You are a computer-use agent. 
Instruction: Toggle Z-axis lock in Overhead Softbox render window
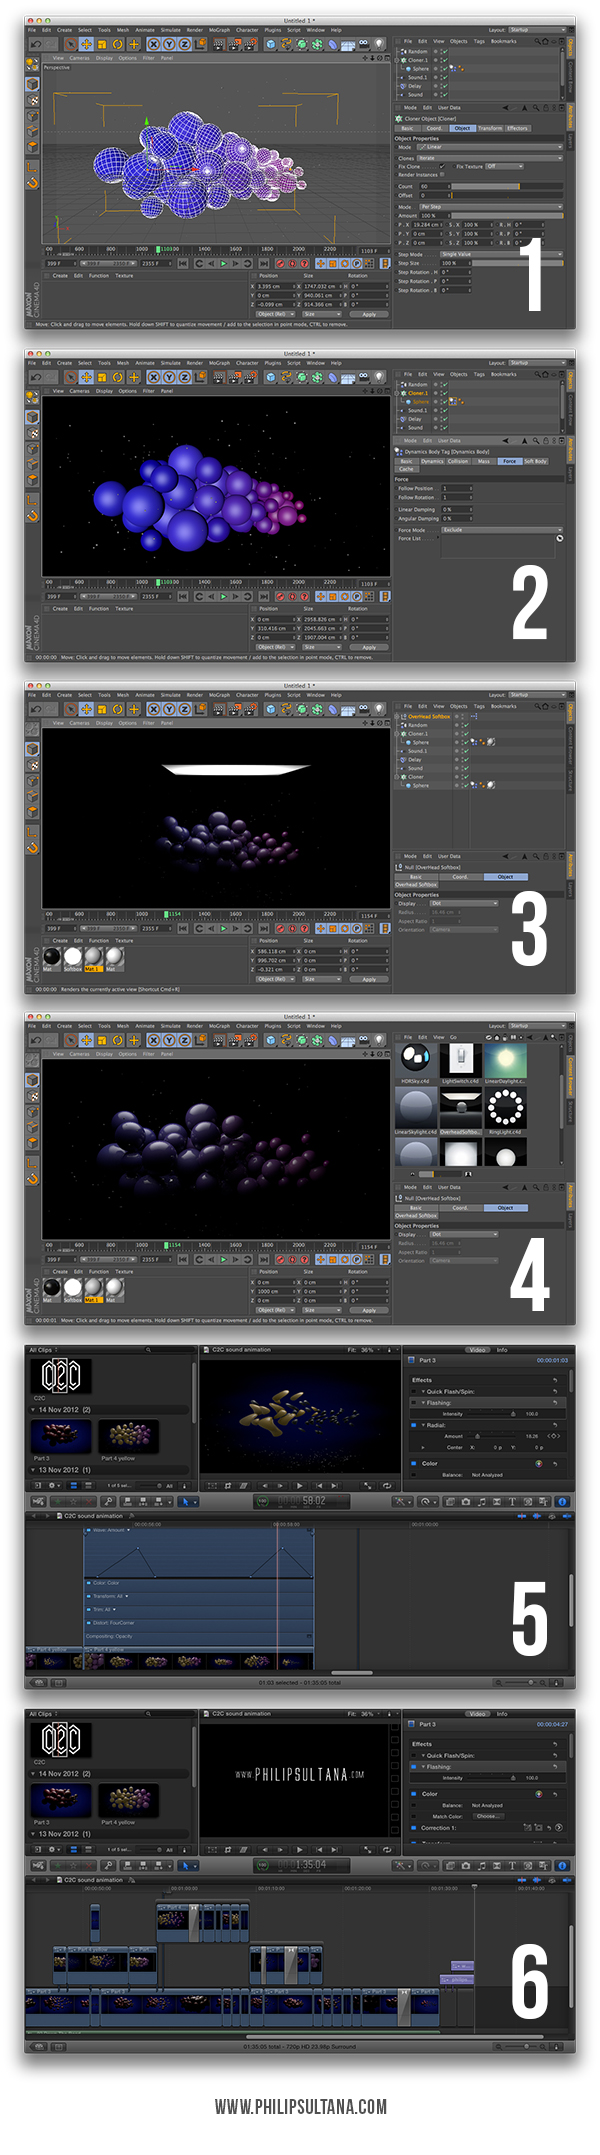click(184, 709)
